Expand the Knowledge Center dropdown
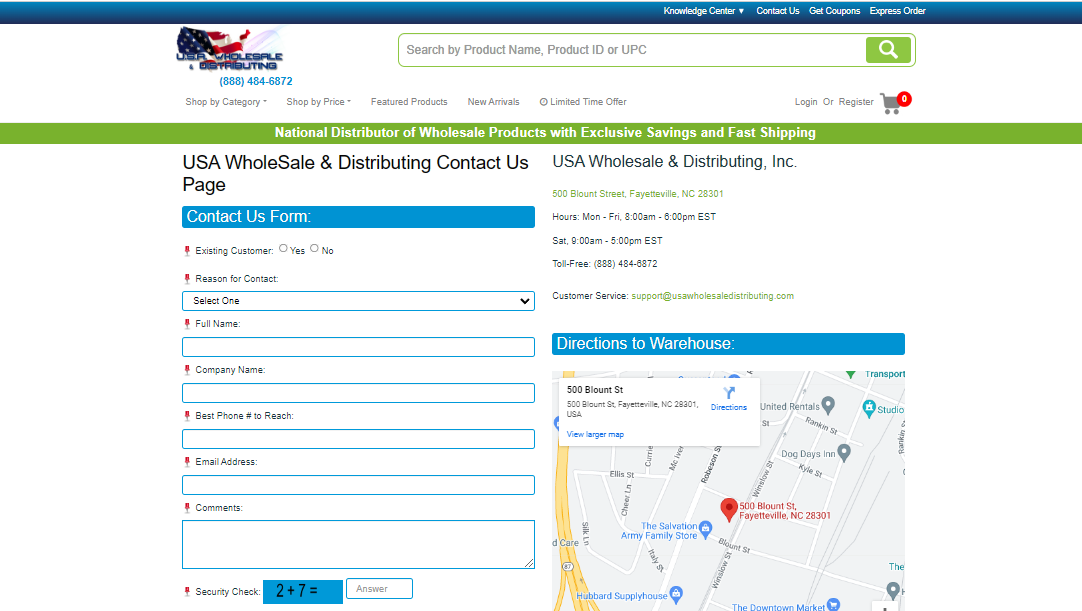This screenshot has width=1082, height=611. point(703,11)
